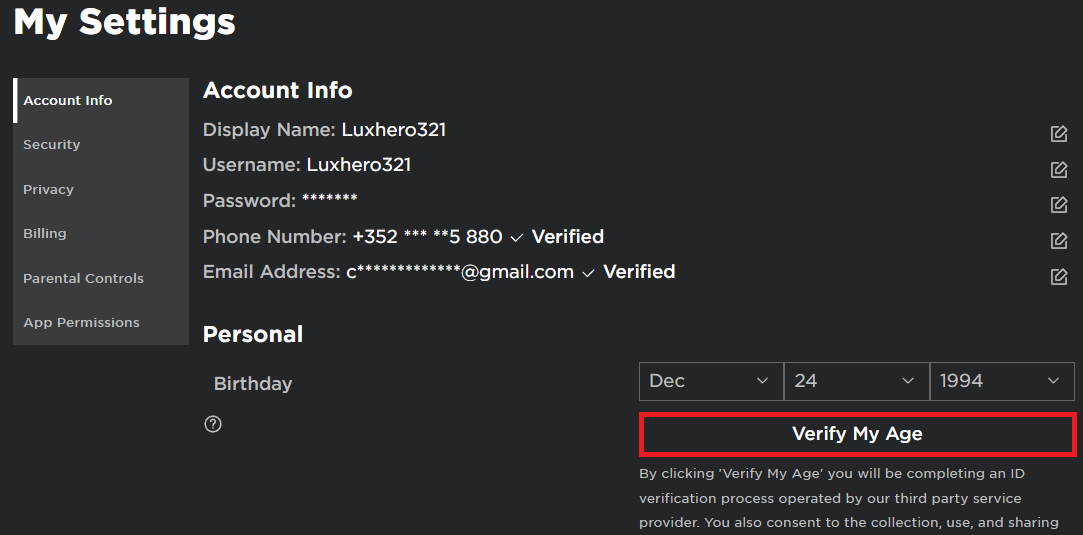Viewport: 1083px width, 535px height.
Task: Click the masked phone number ending 880
Action: pyautogui.click(x=427, y=237)
